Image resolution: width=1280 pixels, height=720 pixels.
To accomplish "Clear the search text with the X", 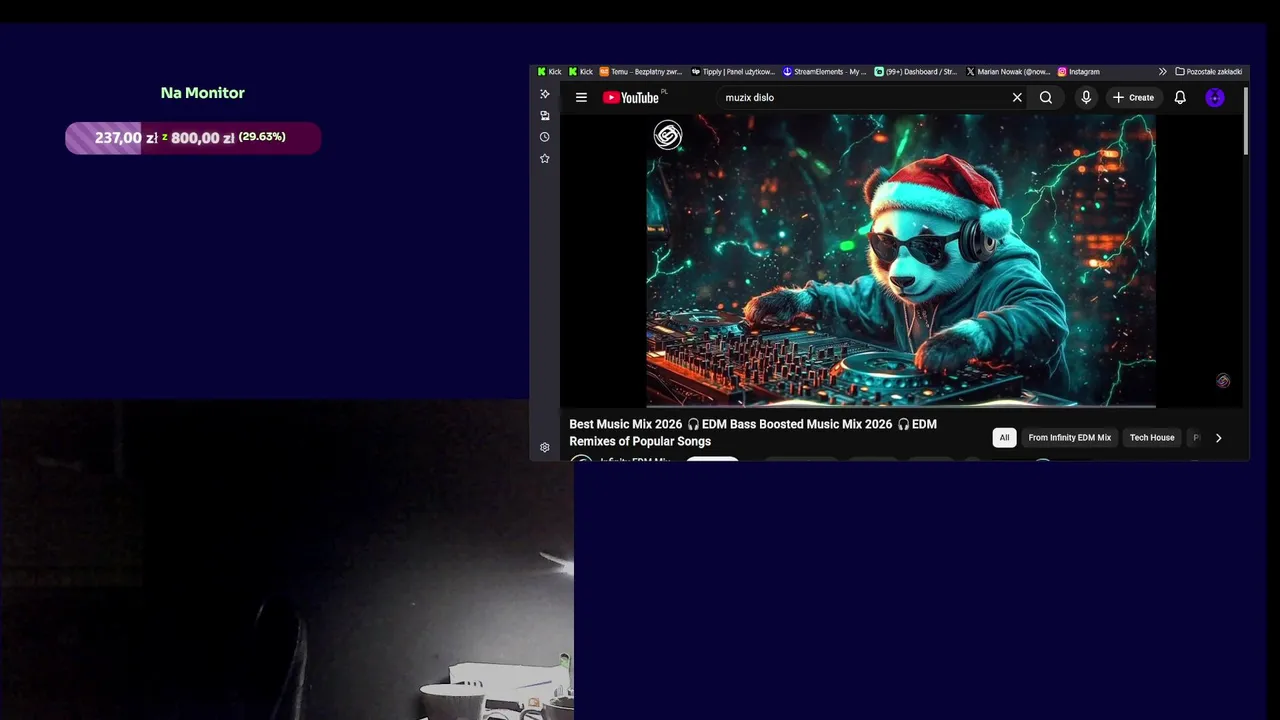I will coord(1017,97).
